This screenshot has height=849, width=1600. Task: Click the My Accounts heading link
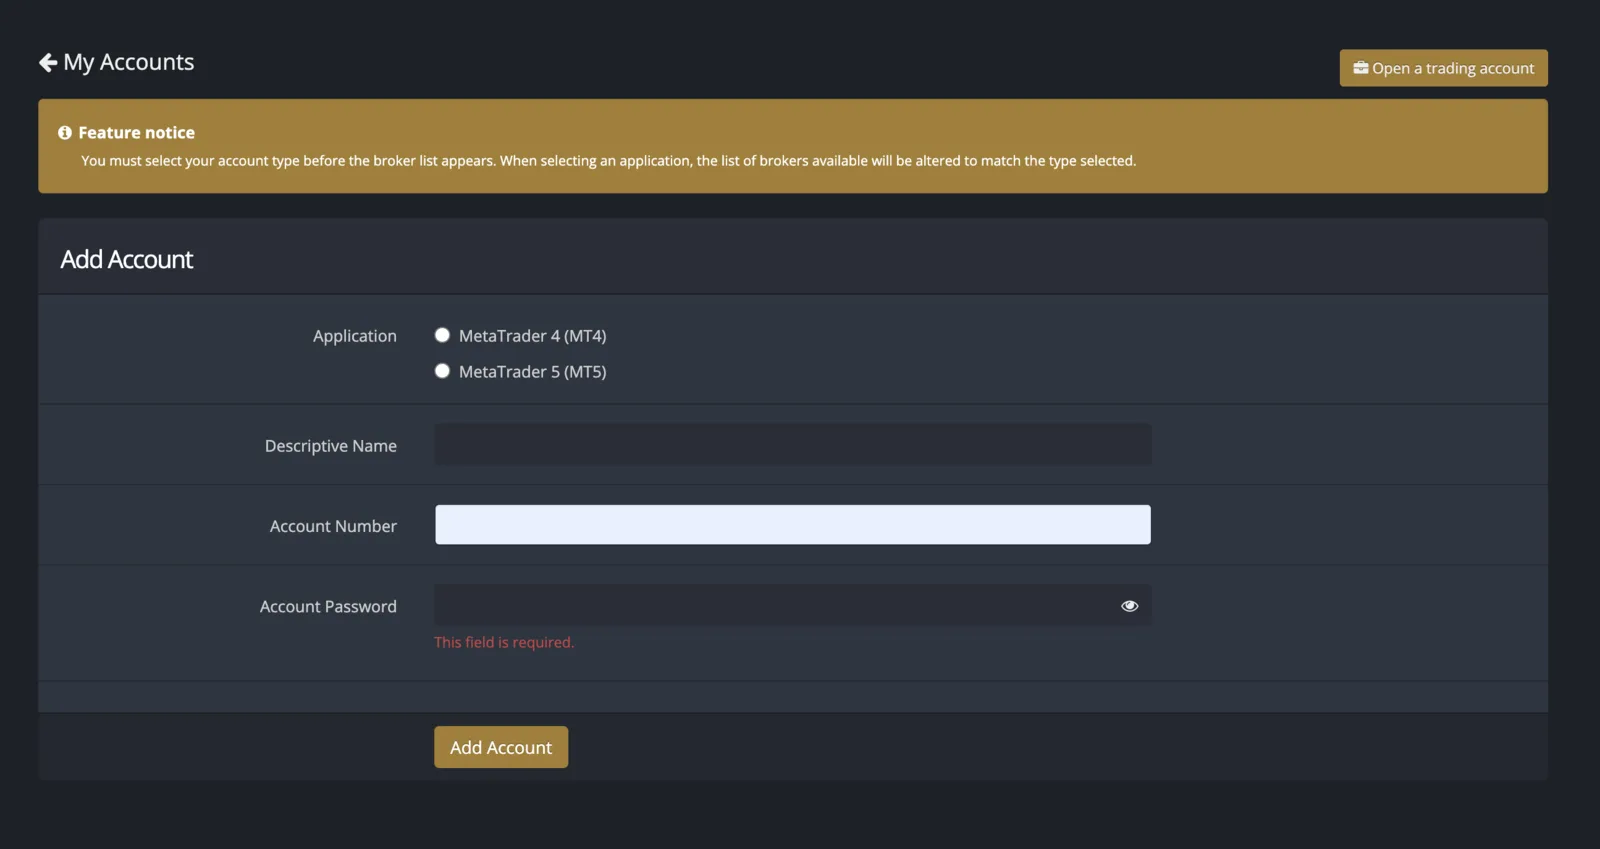point(129,63)
